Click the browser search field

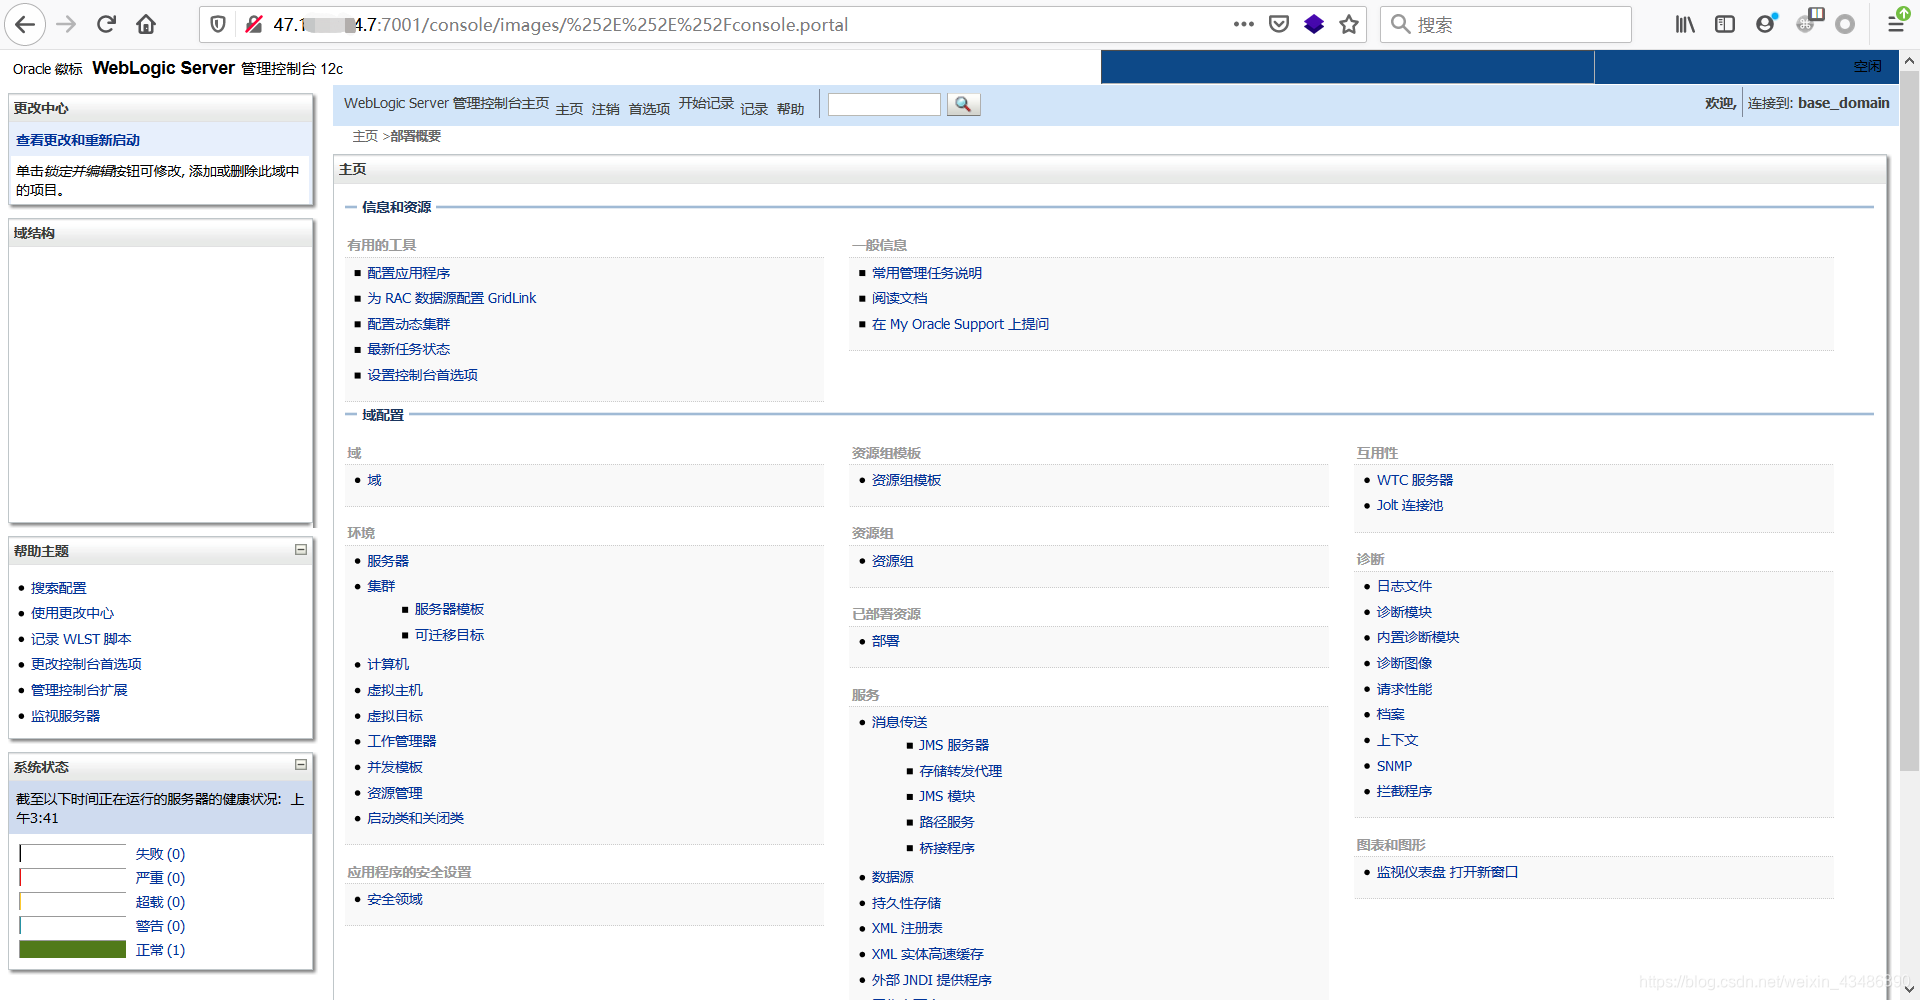[x=1506, y=24]
